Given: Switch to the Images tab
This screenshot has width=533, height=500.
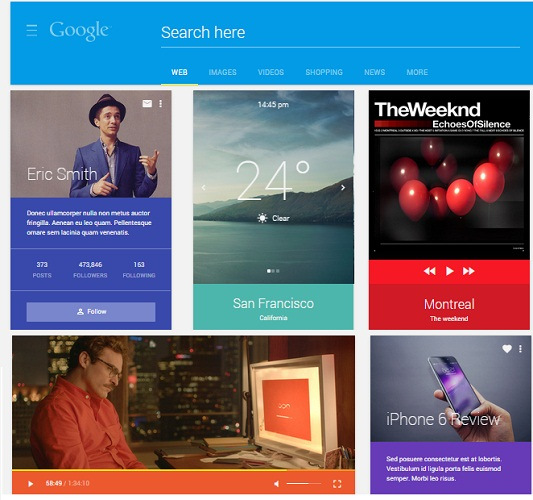Looking at the screenshot, I should (222, 72).
